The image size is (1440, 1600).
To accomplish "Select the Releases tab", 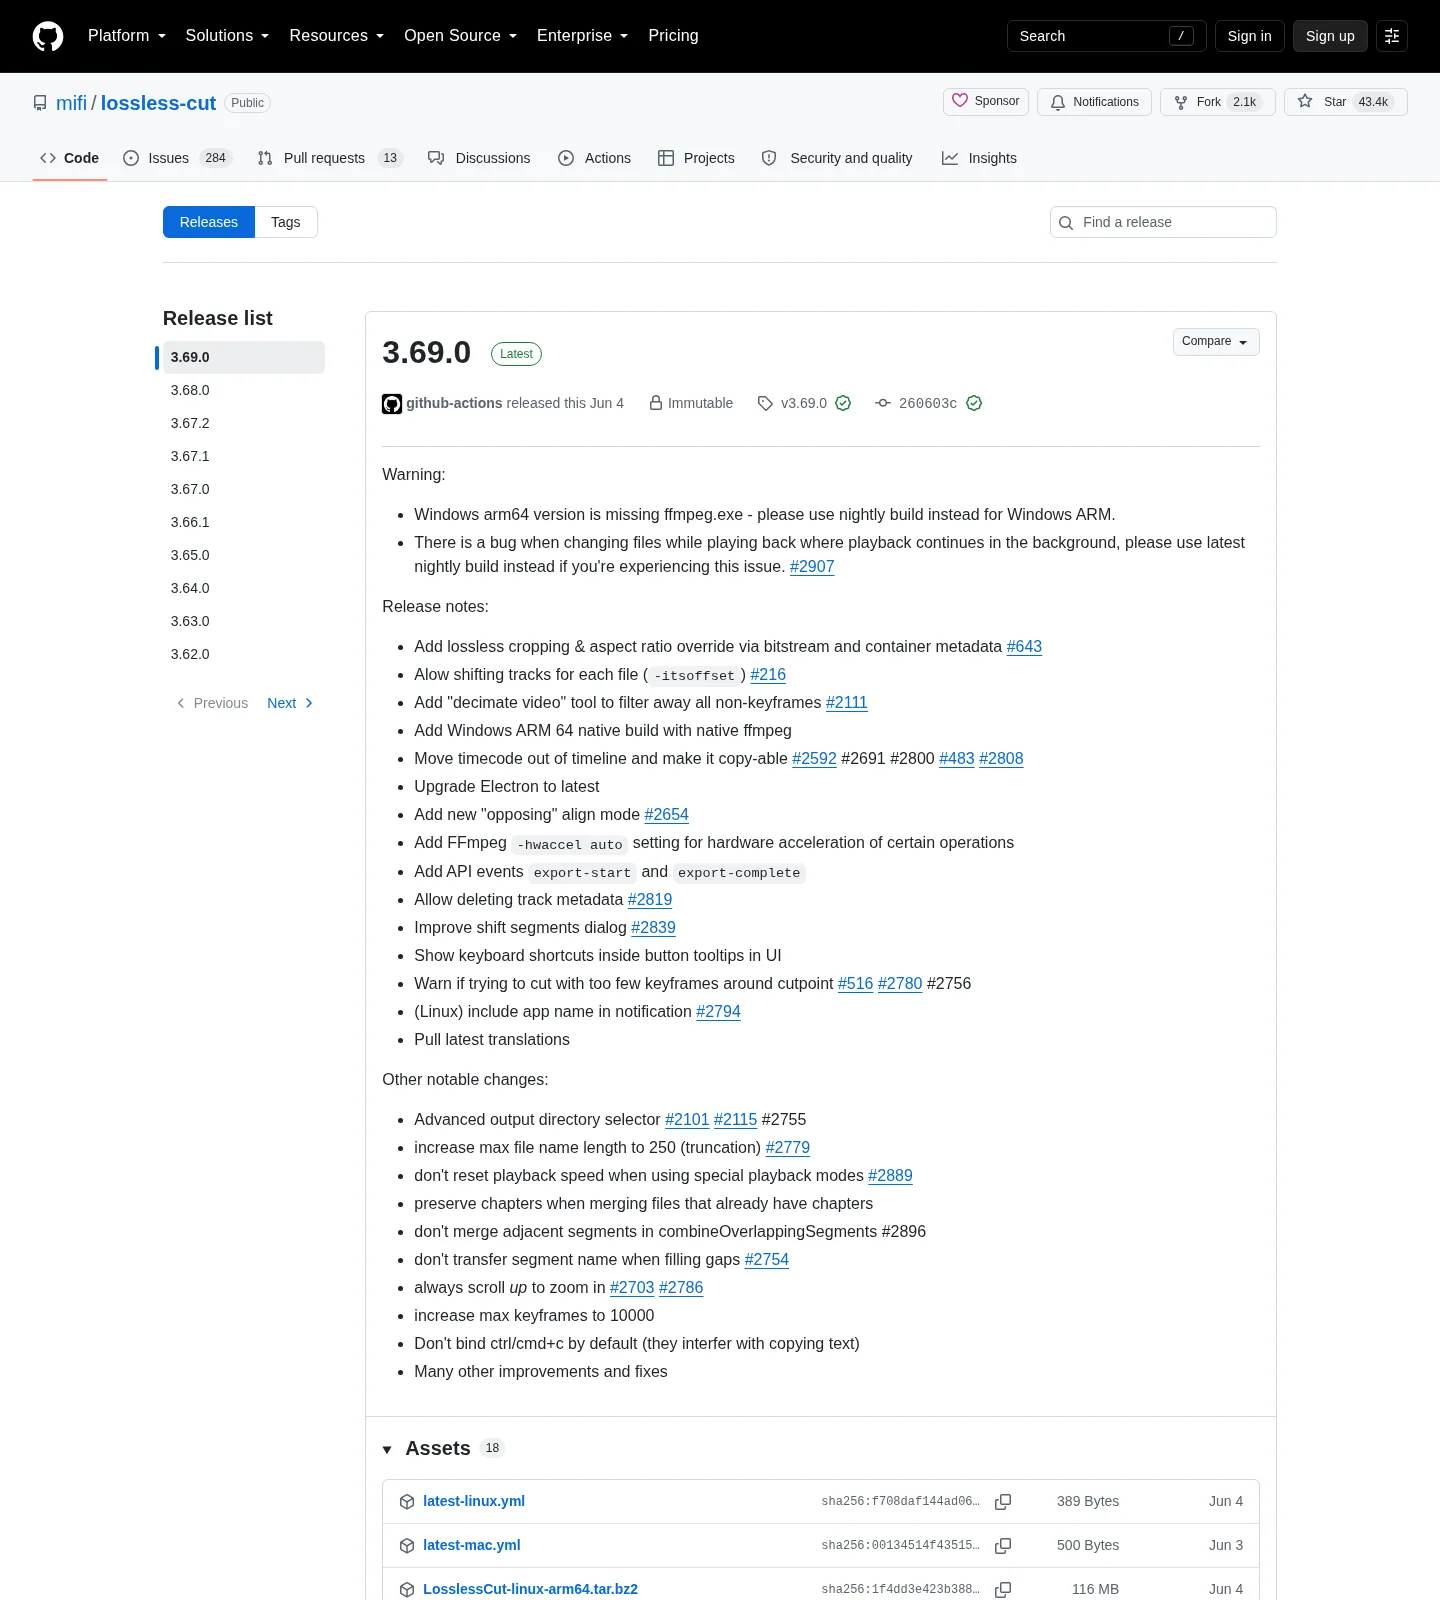I will [209, 222].
